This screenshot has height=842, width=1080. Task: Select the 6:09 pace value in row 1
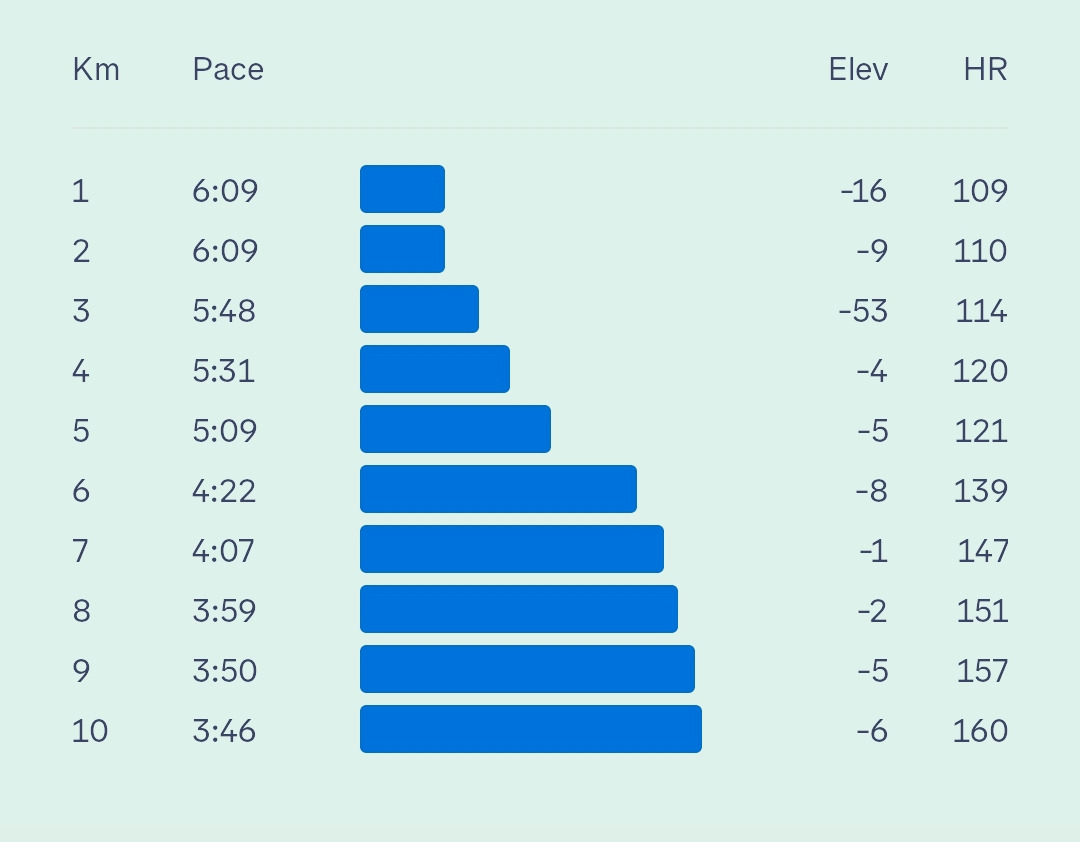pyautogui.click(x=225, y=191)
